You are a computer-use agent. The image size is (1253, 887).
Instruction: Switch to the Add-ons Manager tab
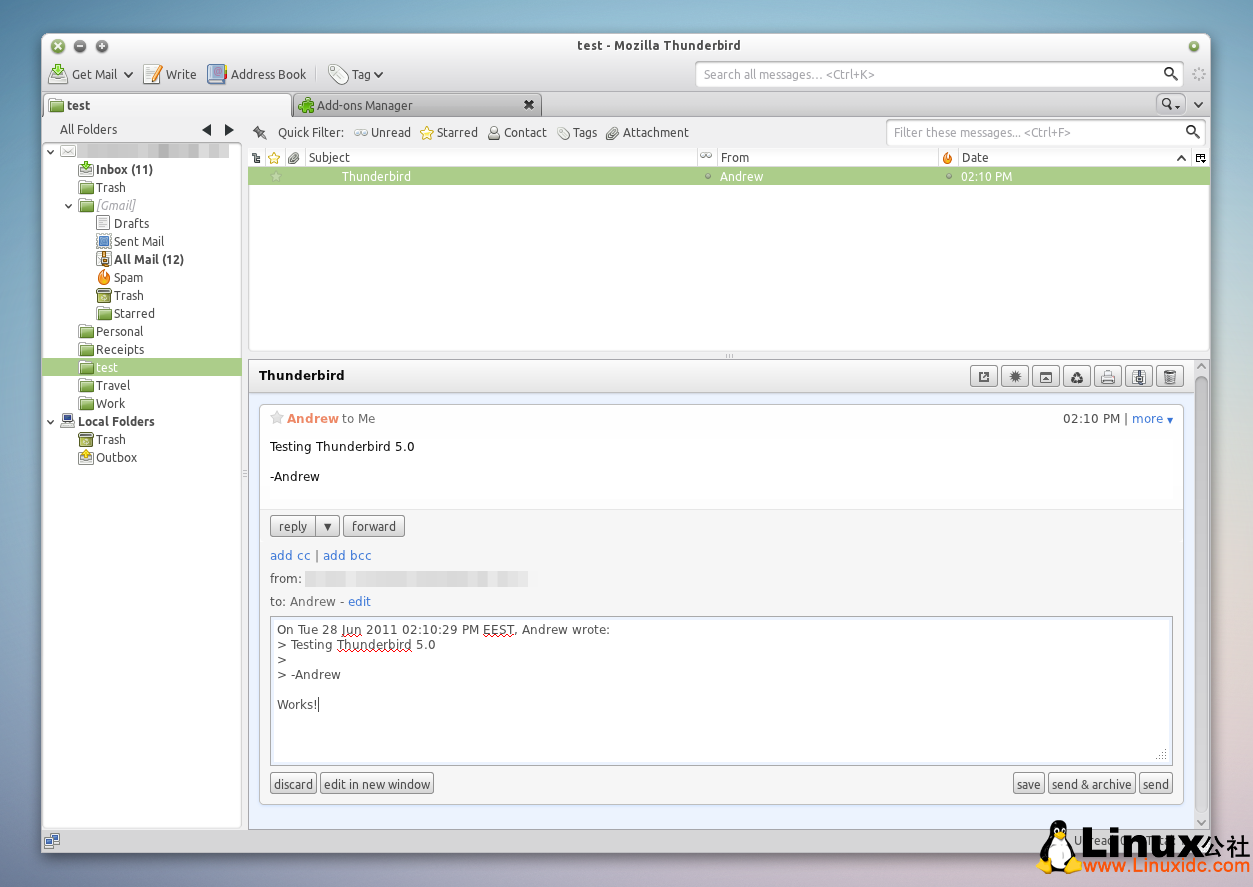367,104
